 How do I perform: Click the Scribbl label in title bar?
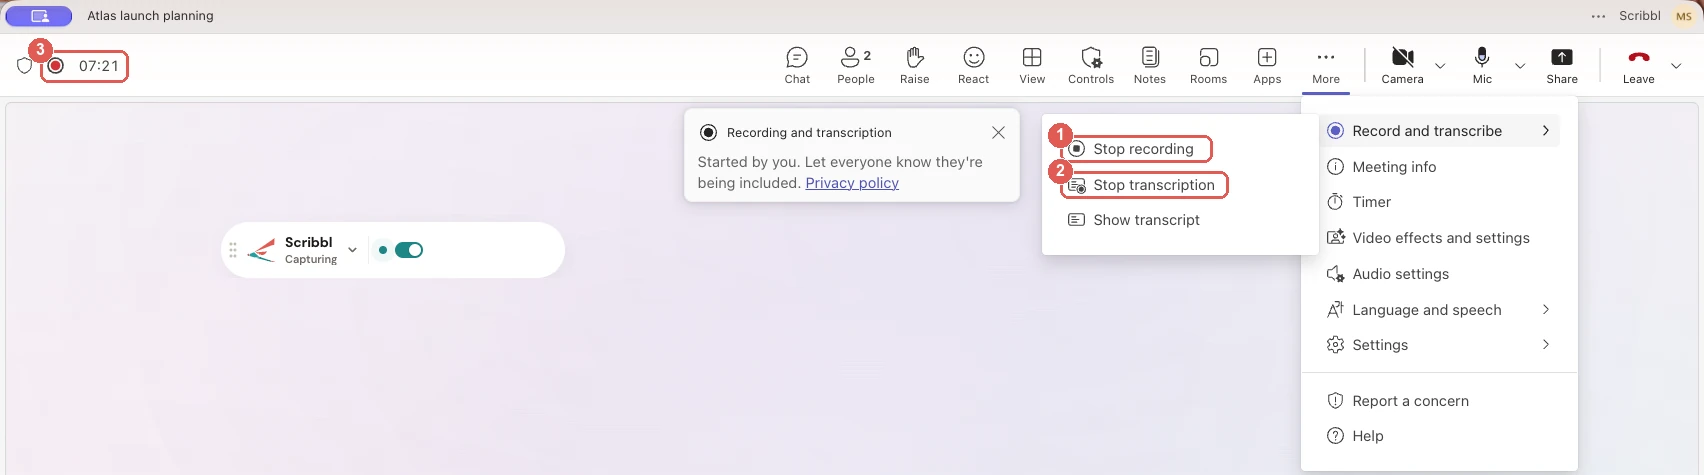[x=1640, y=16]
